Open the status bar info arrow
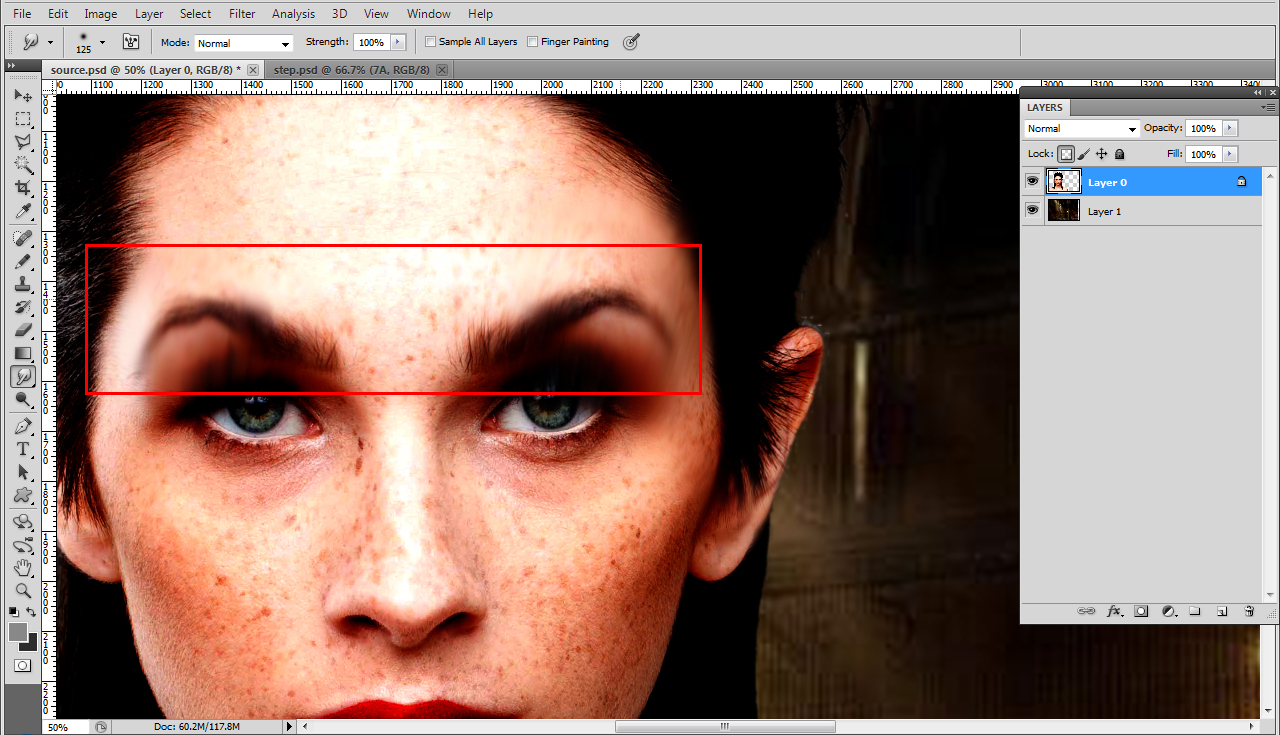 pyautogui.click(x=290, y=727)
